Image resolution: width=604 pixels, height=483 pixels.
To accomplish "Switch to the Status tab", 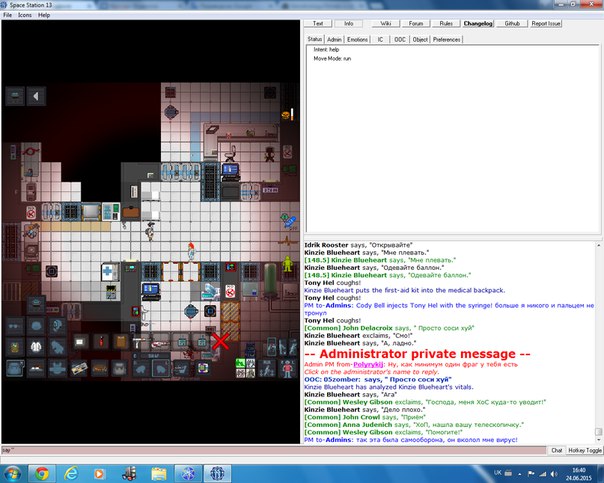I will tap(315, 39).
